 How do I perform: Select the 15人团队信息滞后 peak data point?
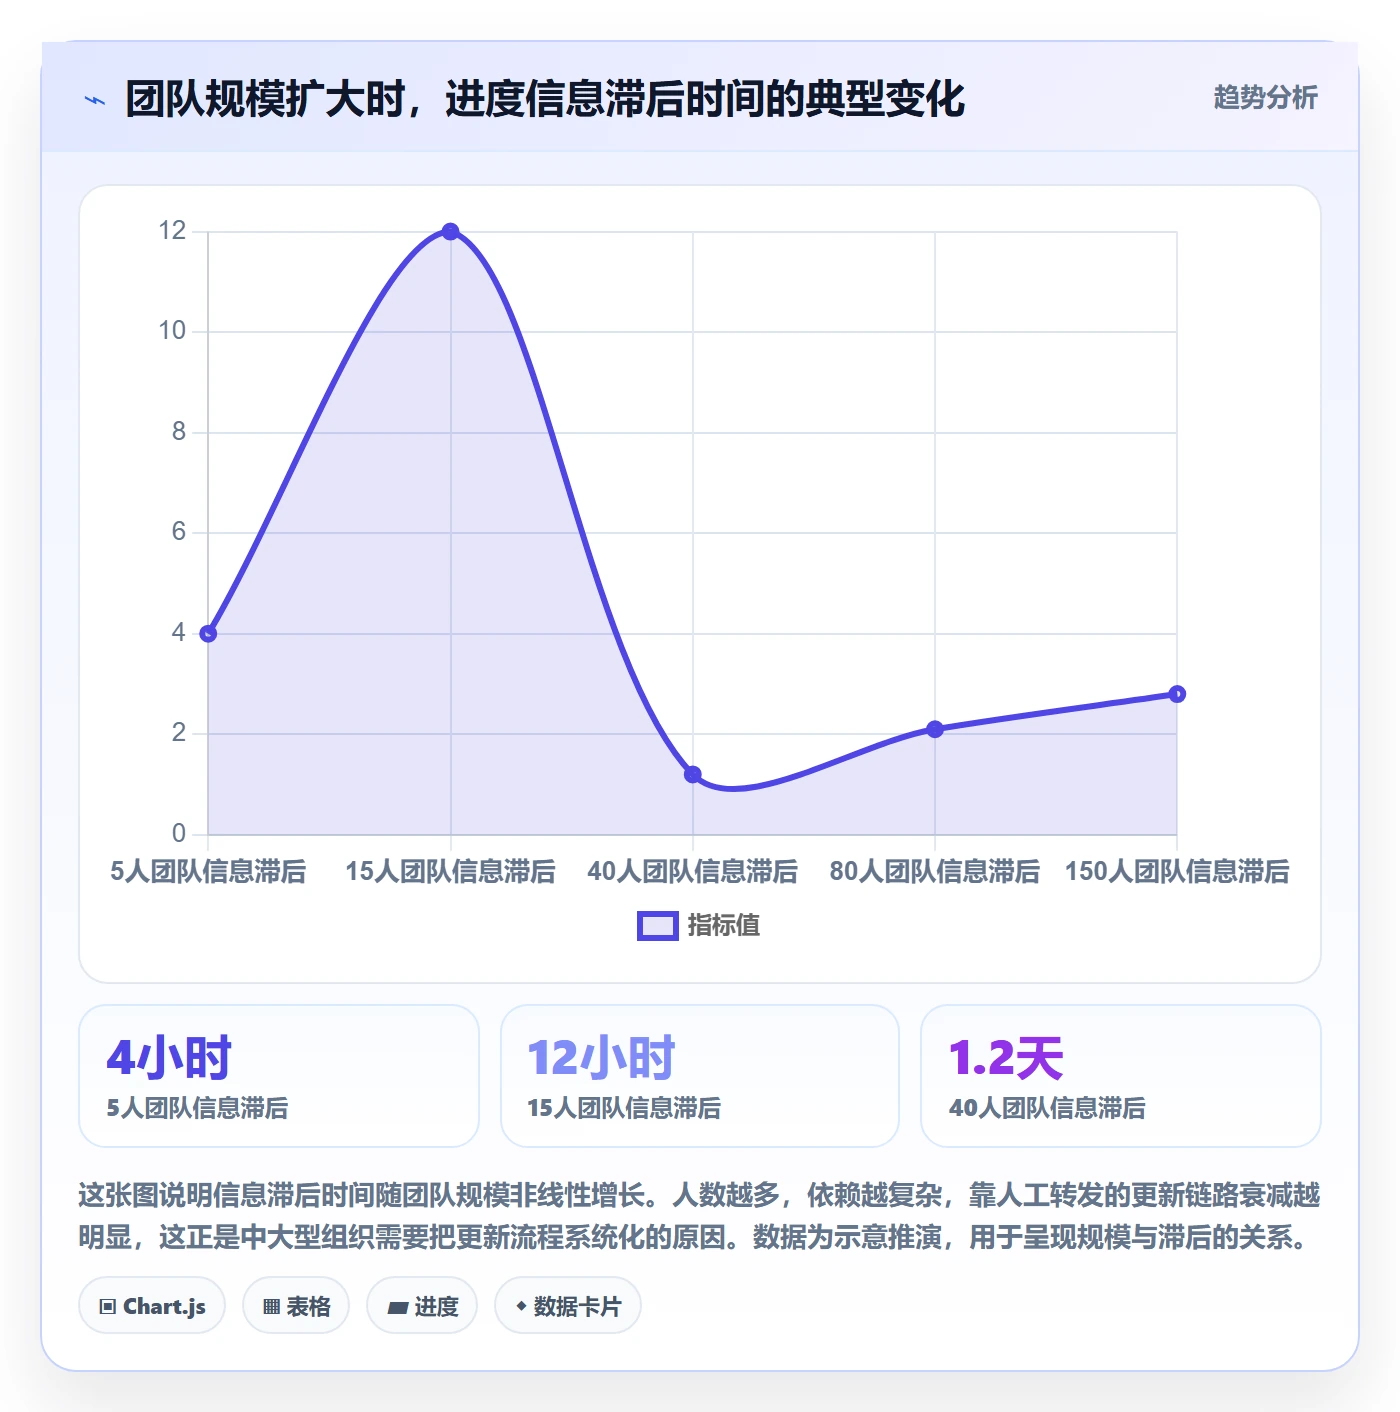[x=450, y=231]
